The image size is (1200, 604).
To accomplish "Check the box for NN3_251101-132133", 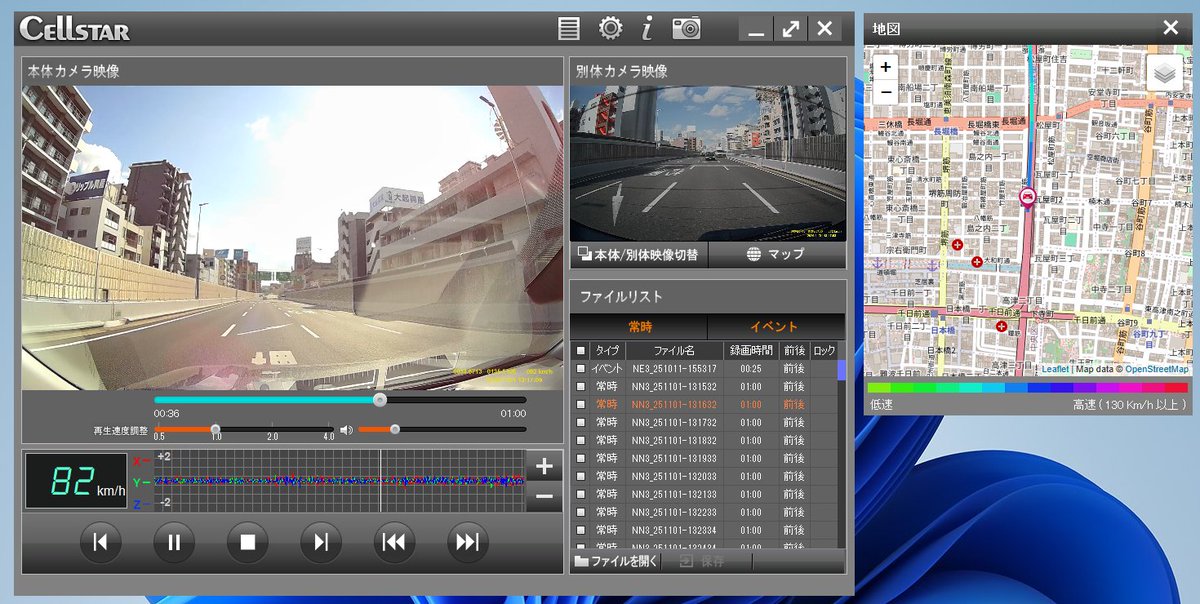I will [581, 495].
